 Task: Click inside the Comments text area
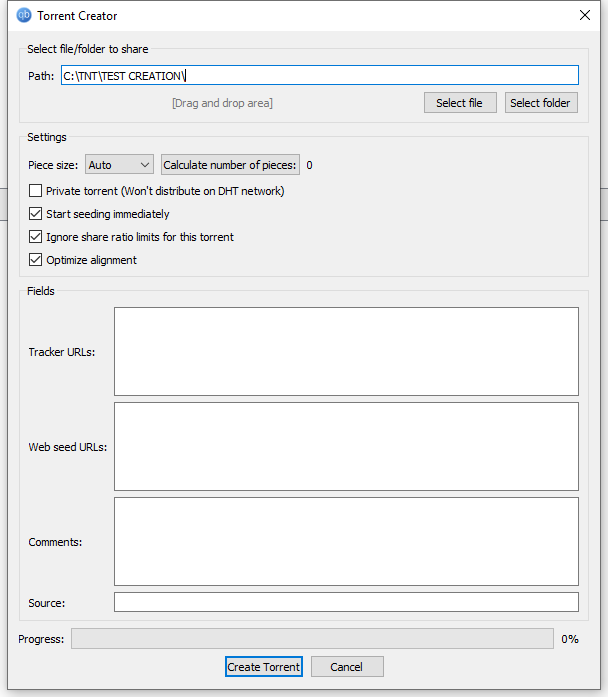346,541
